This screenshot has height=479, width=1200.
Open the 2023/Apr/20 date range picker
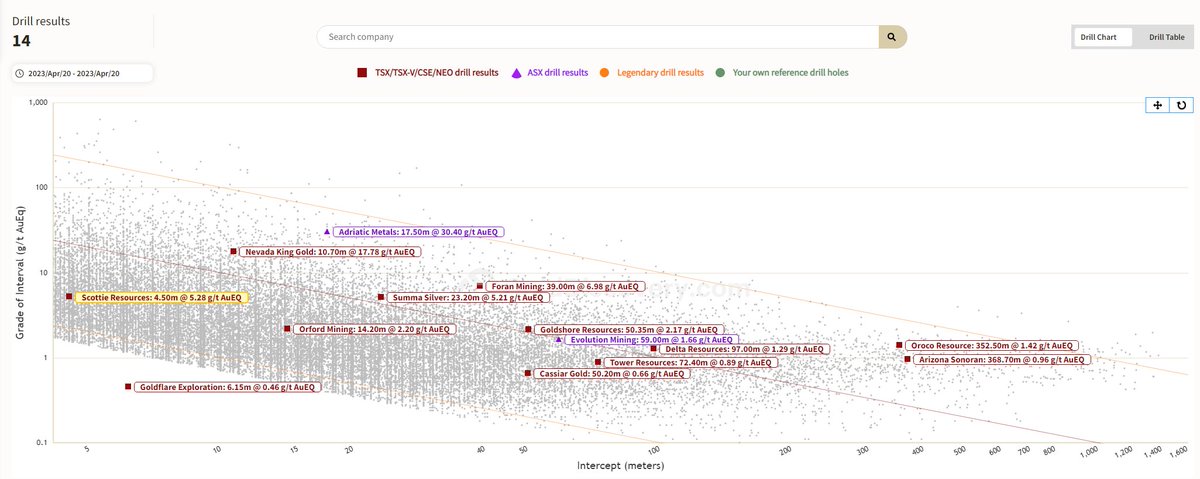coord(82,74)
